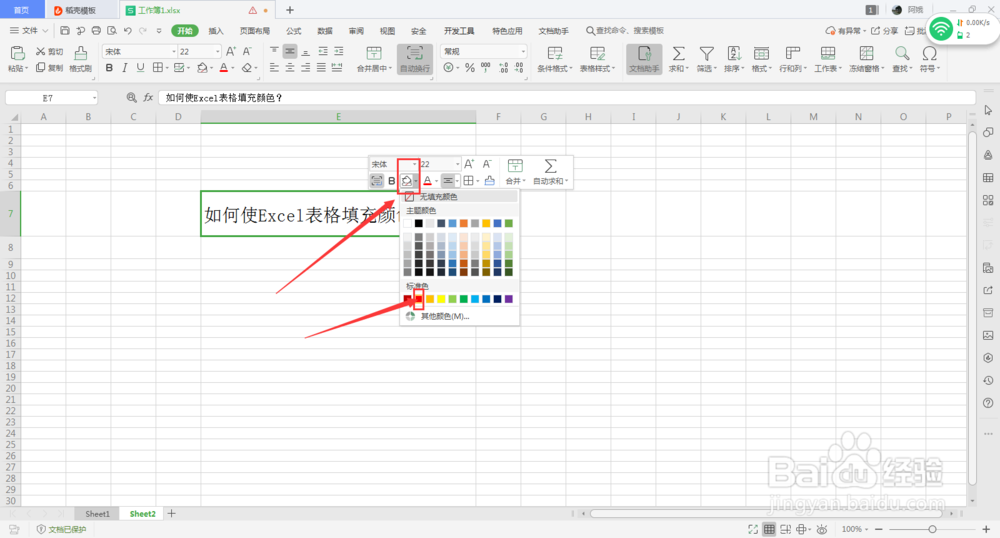1000x538 pixels.
Task: Toggle left text alignment in ribbon
Action: (274, 68)
